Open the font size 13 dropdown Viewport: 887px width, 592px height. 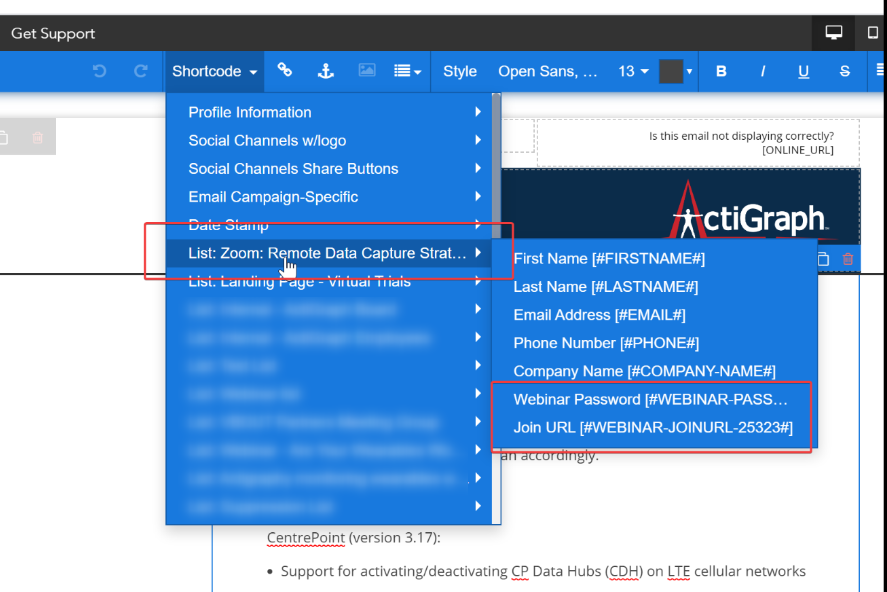pos(633,71)
